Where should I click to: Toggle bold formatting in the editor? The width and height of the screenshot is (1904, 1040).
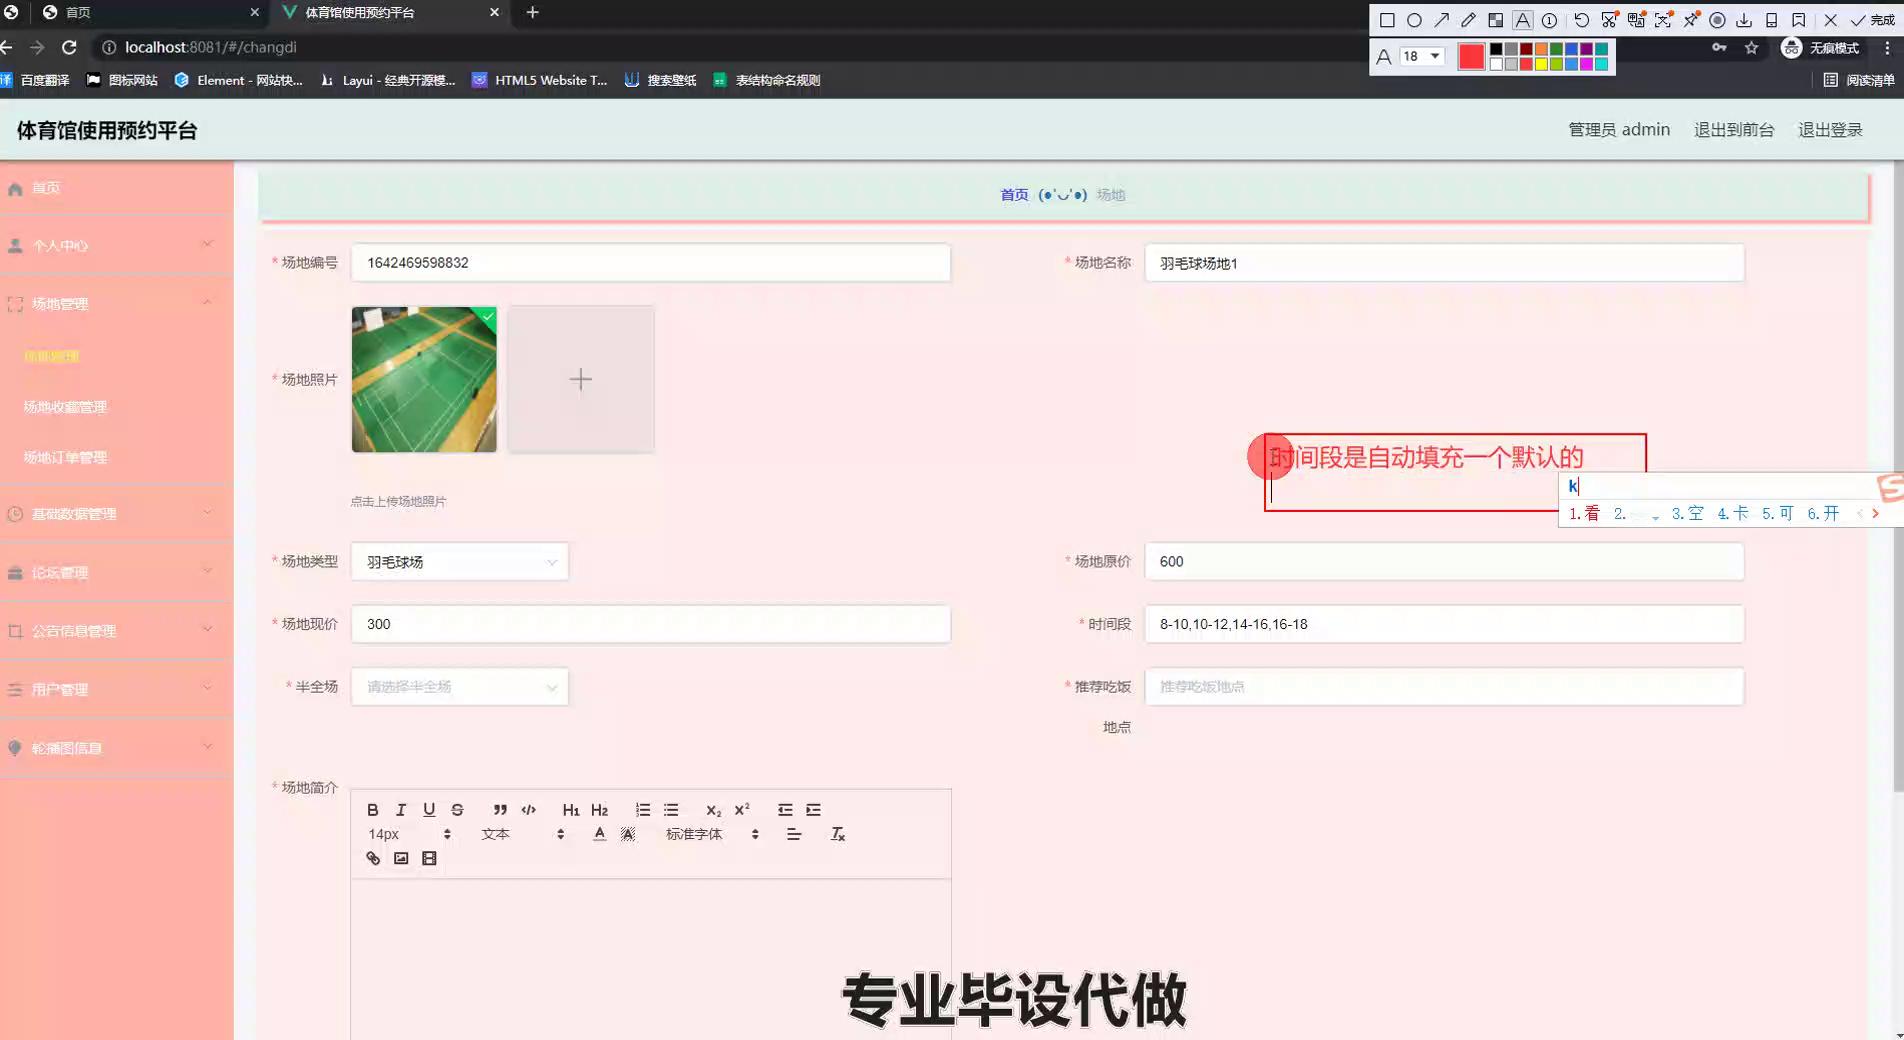pyautogui.click(x=372, y=810)
